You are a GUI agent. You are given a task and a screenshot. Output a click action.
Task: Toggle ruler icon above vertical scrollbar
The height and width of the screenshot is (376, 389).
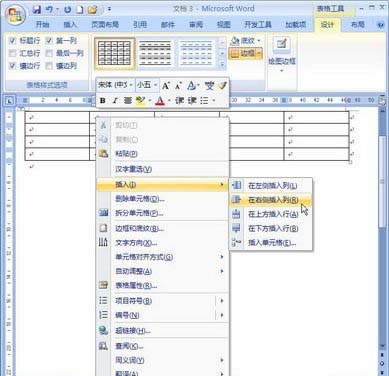point(382,100)
